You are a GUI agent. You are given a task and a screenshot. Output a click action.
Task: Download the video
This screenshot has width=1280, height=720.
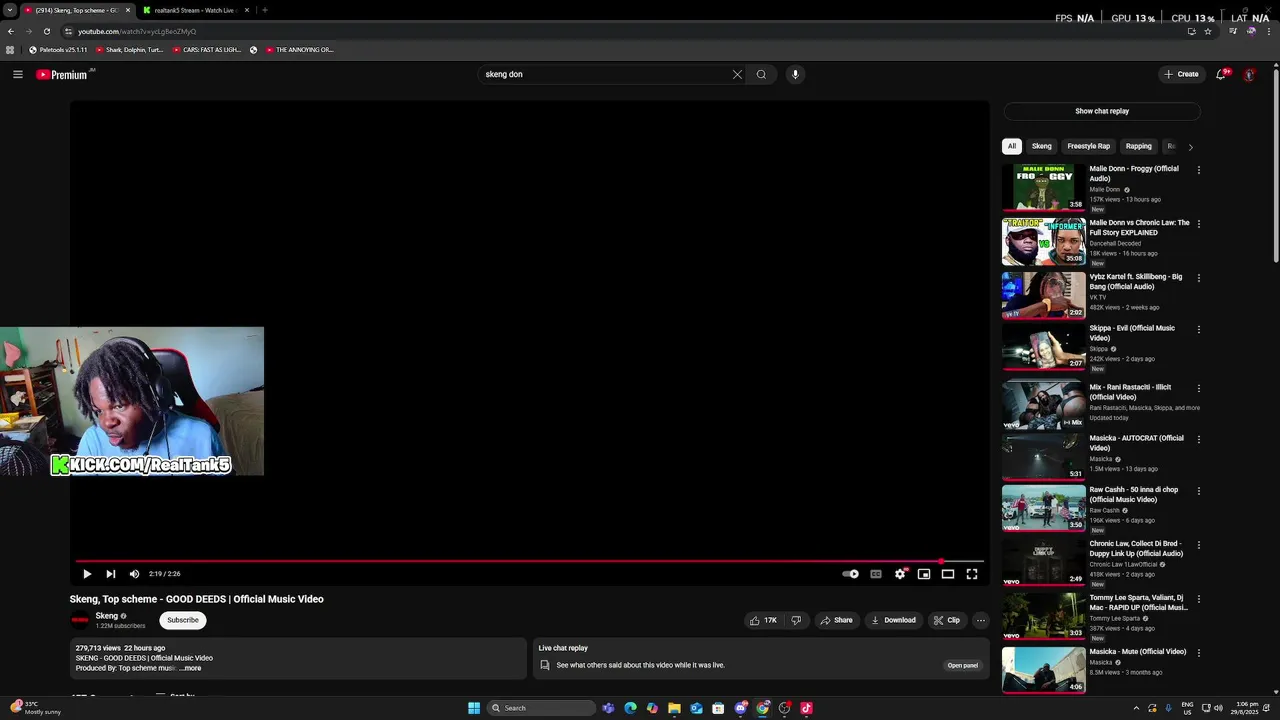[893, 620]
